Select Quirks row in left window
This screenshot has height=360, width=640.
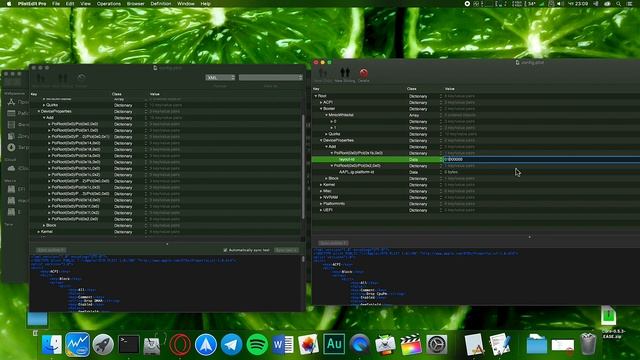(x=165, y=105)
